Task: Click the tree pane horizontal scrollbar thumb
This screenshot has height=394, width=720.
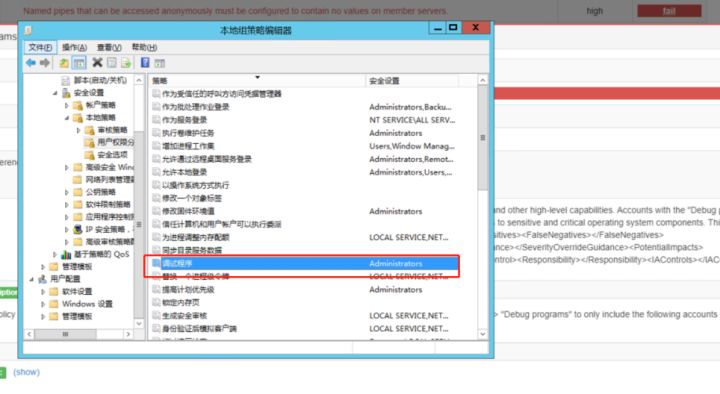Action: (66, 334)
